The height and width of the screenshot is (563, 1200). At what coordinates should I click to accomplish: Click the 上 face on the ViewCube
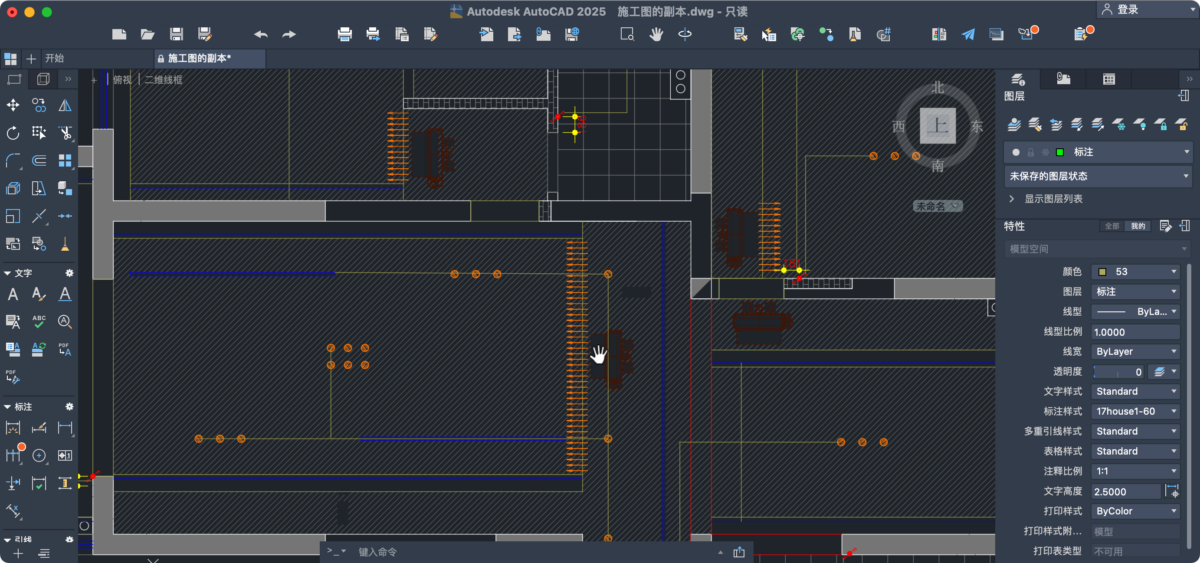click(x=937, y=125)
